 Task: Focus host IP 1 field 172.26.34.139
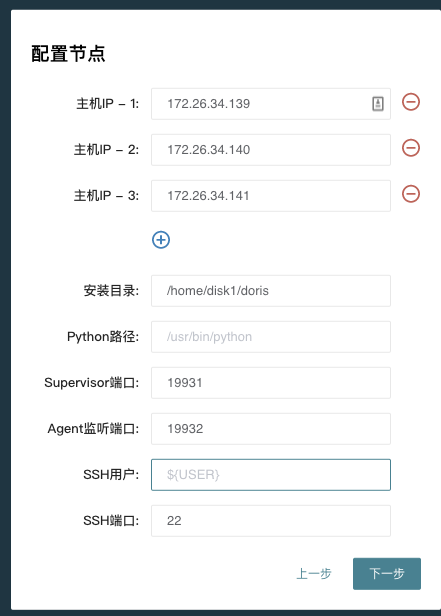click(x=271, y=104)
